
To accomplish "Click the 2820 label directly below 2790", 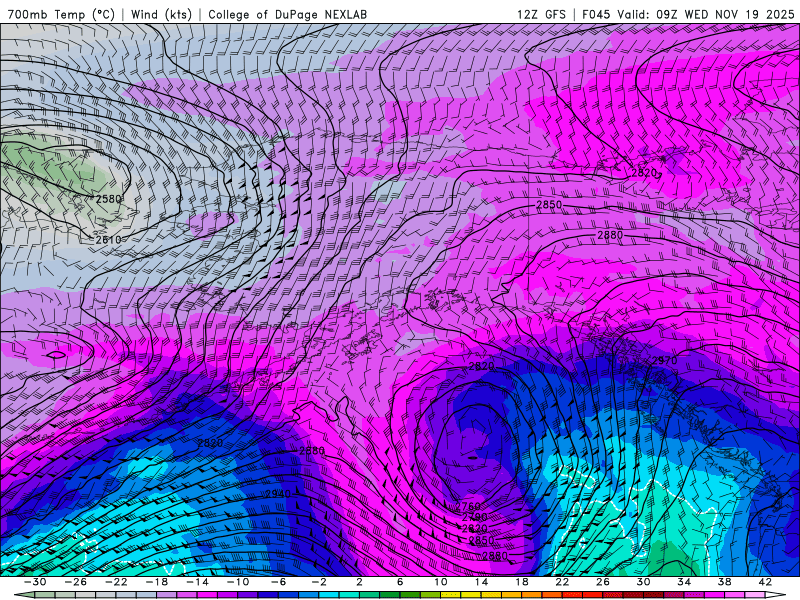I will point(474,528).
